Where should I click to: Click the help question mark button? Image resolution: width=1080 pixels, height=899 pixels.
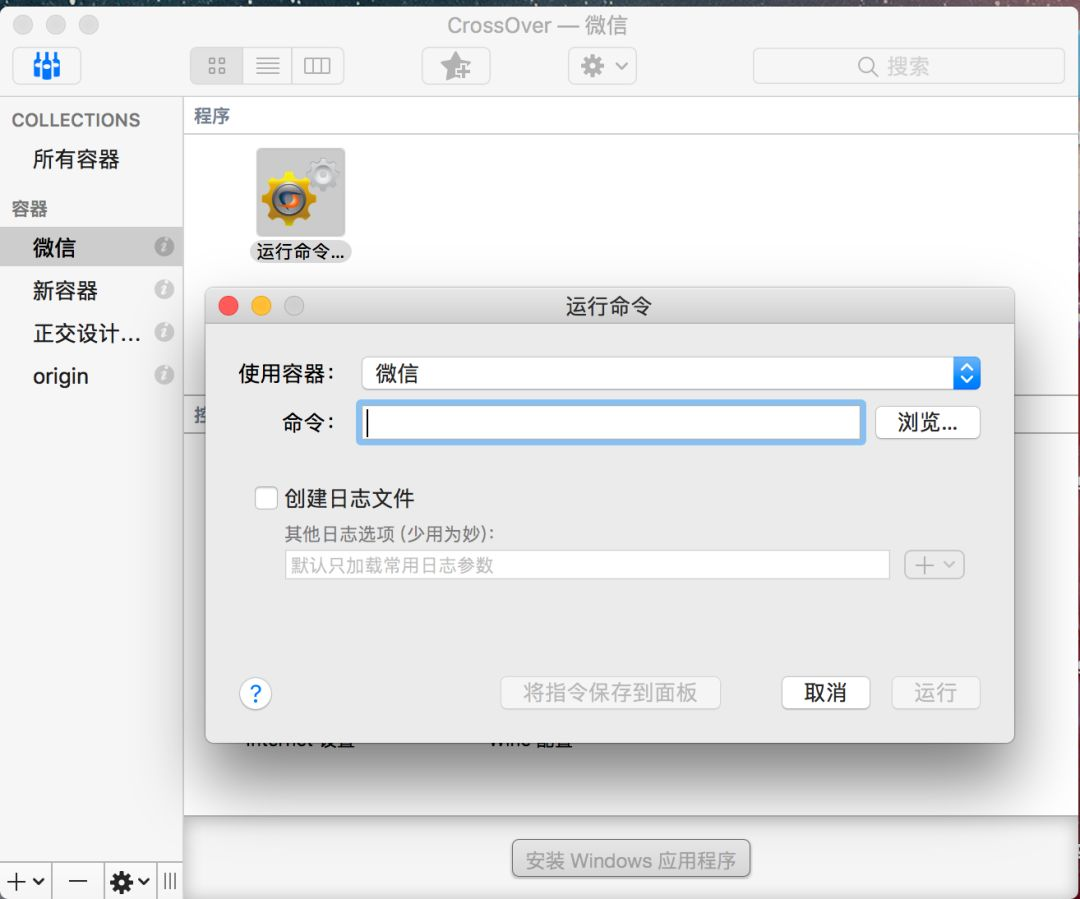click(x=256, y=693)
